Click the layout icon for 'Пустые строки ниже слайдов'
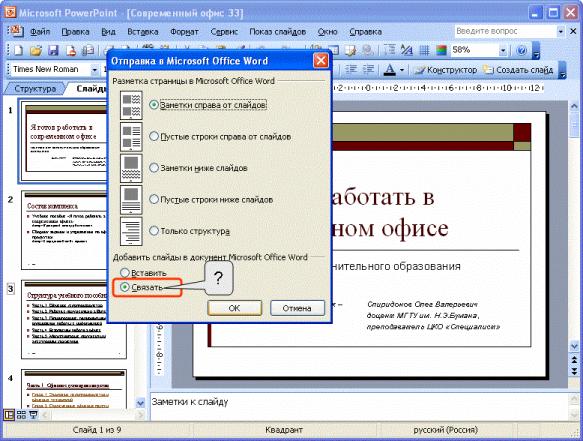 [131, 200]
